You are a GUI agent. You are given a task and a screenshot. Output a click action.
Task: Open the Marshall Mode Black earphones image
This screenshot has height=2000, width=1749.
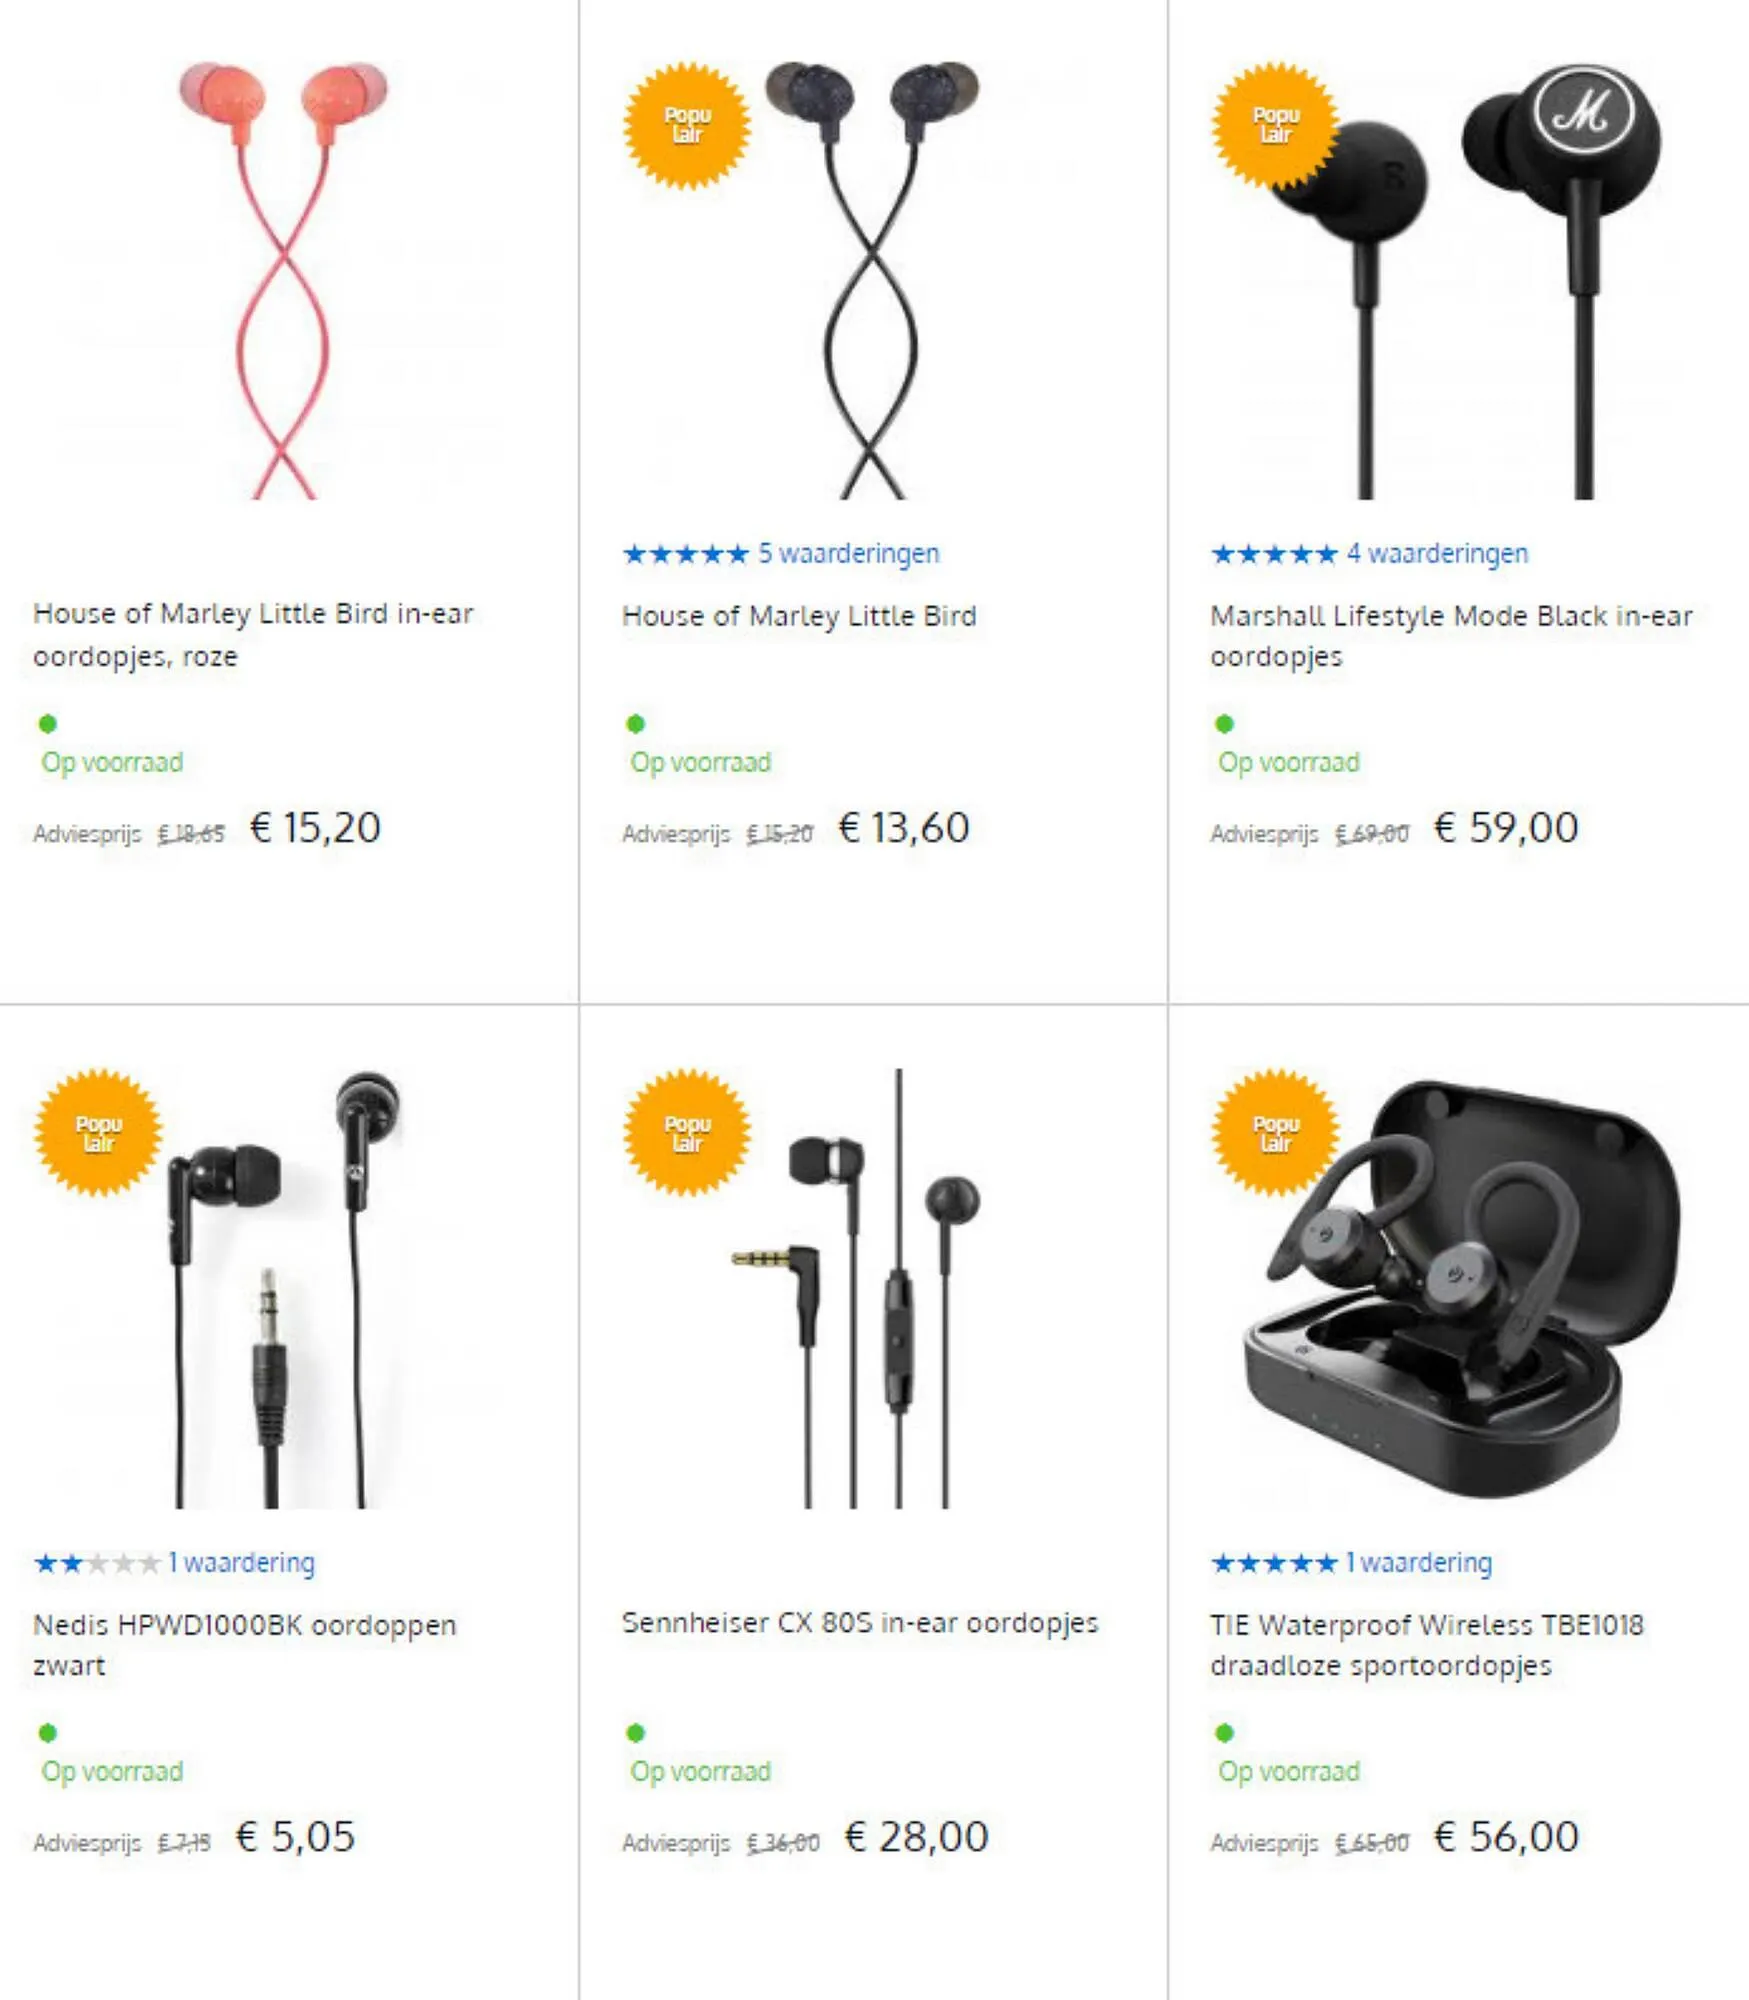point(1461,280)
